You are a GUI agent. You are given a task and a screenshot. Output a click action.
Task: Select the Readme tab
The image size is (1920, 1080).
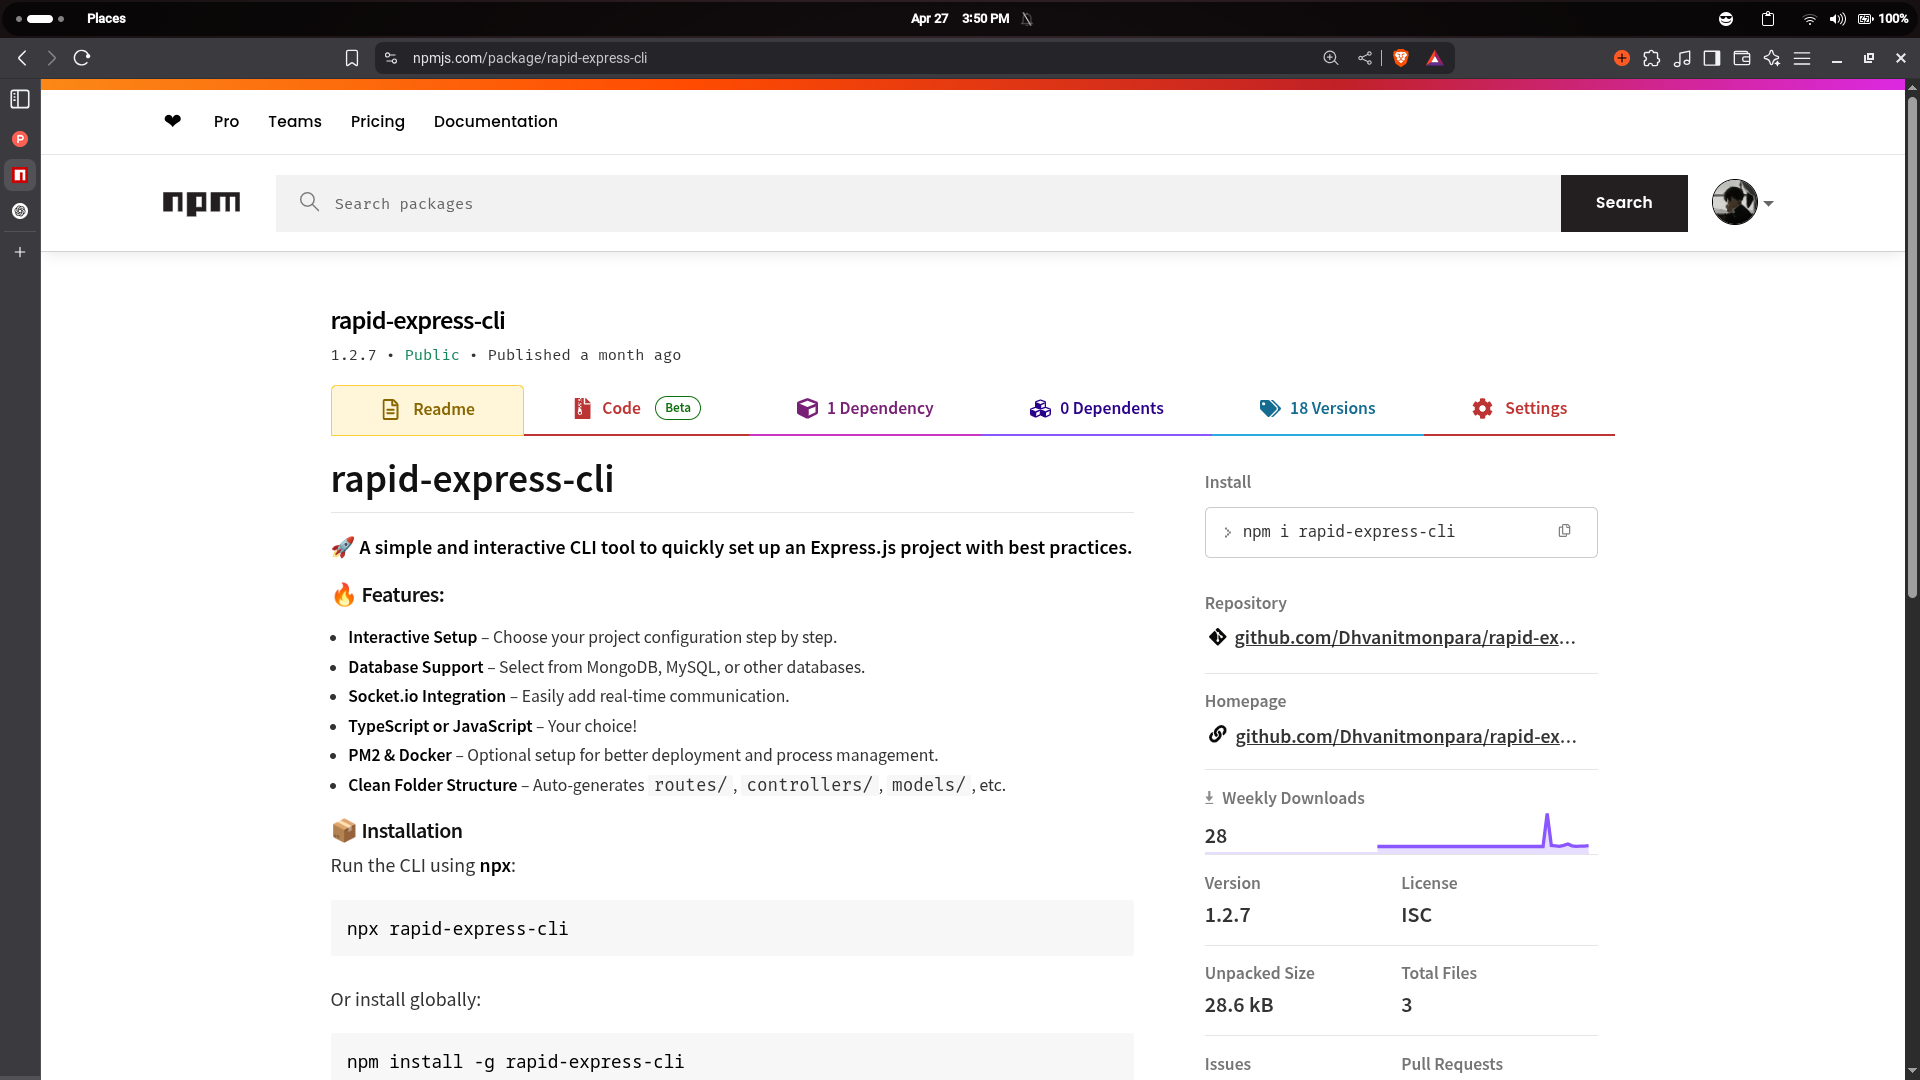pyautogui.click(x=427, y=409)
